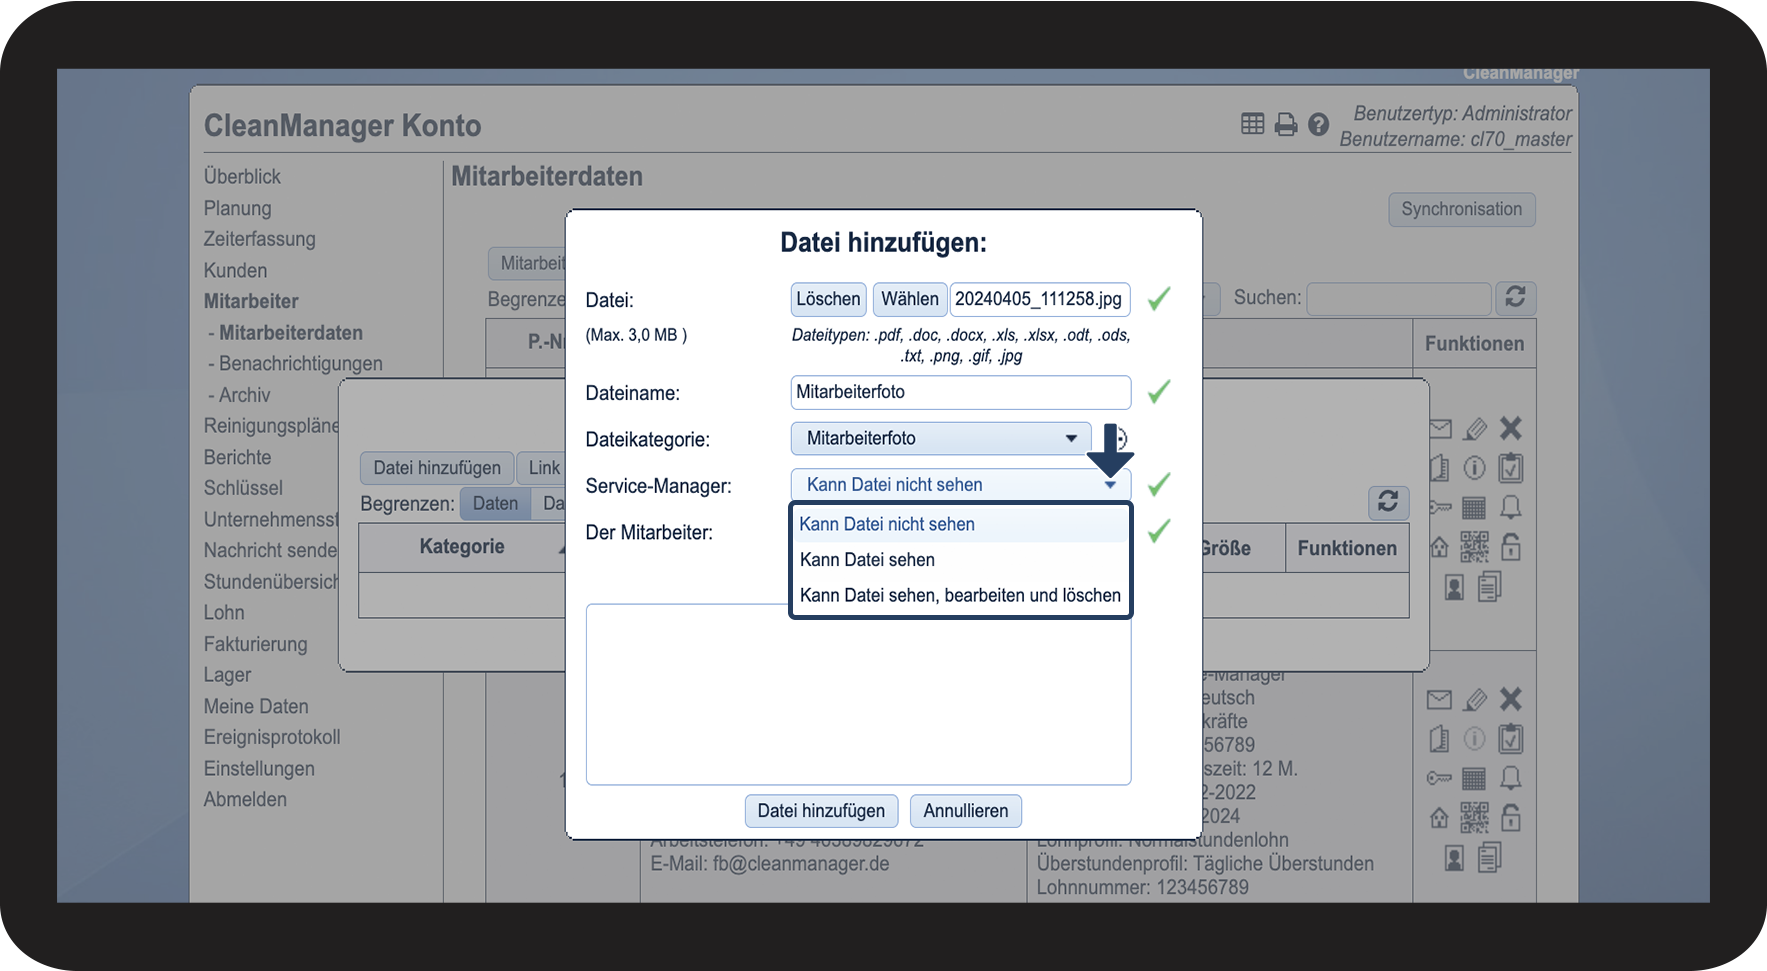
Task: Open Zeiterfassung in sidebar
Action: (x=259, y=239)
